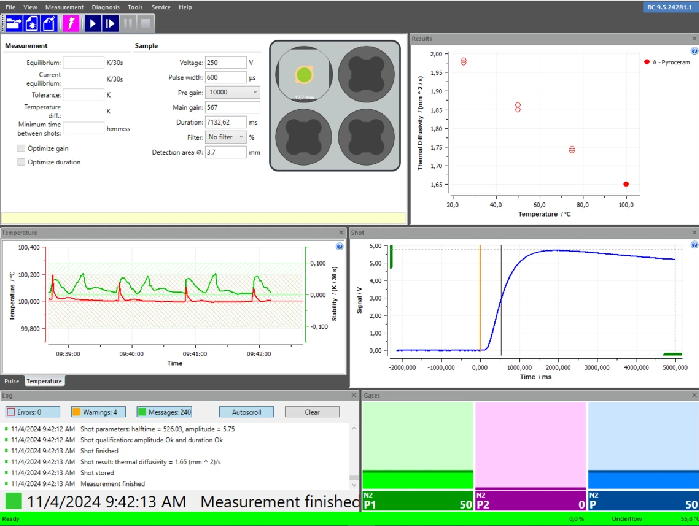Select log row 'Shot finished'
The height and width of the screenshot is (526, 699).
click(176, 451)
